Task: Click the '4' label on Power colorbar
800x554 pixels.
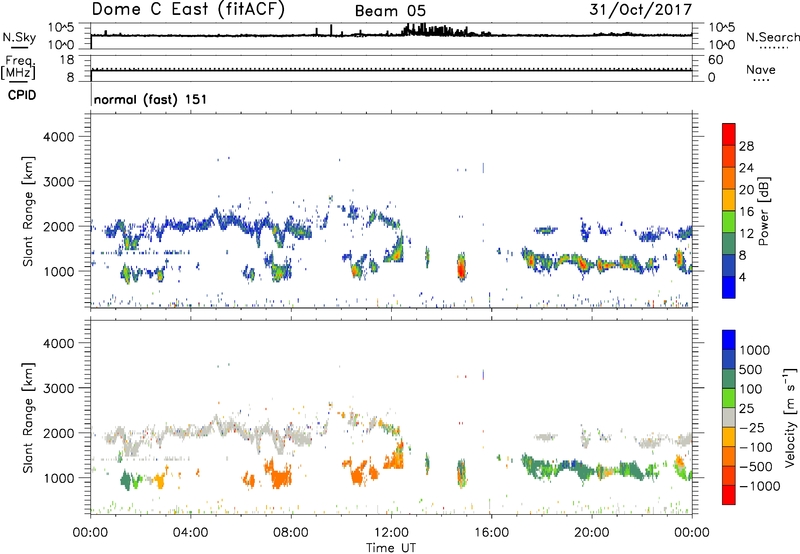Action: click(x=742, y=278)
